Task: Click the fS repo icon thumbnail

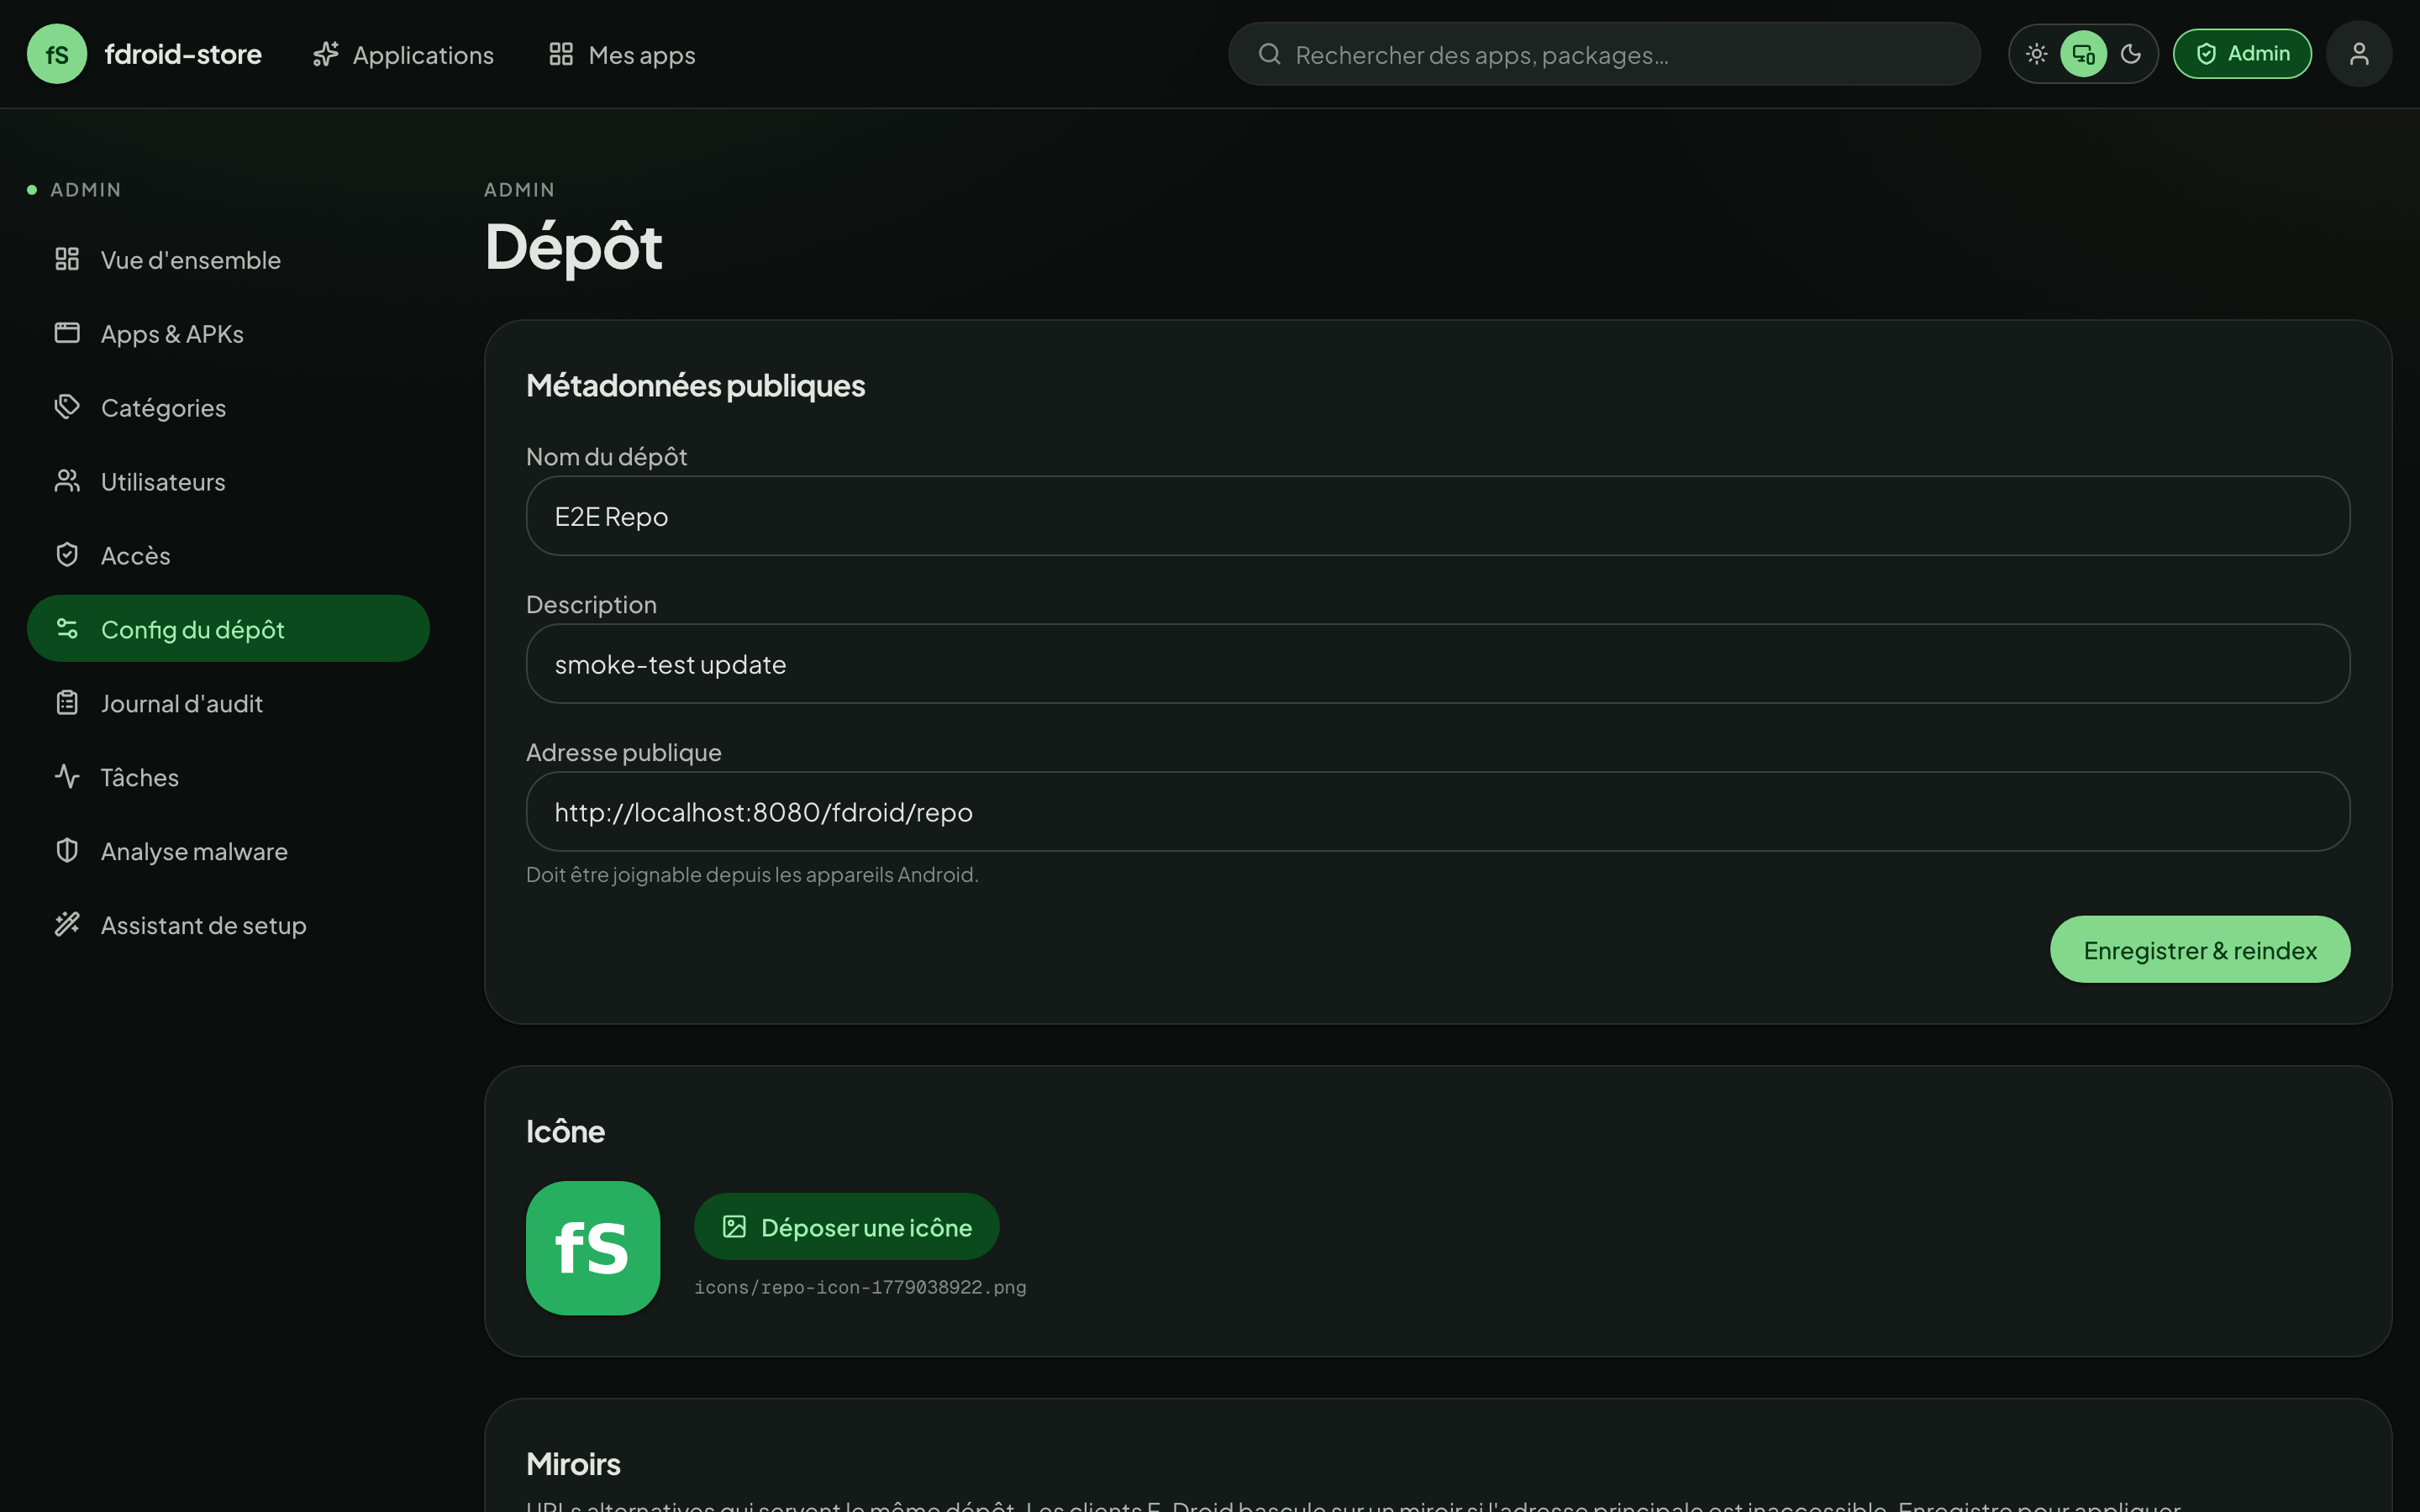Action: click(x=593, y=1248)
